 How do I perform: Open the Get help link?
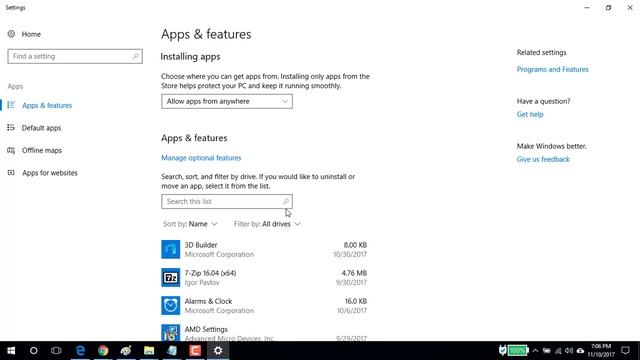[x=530, y=114]
